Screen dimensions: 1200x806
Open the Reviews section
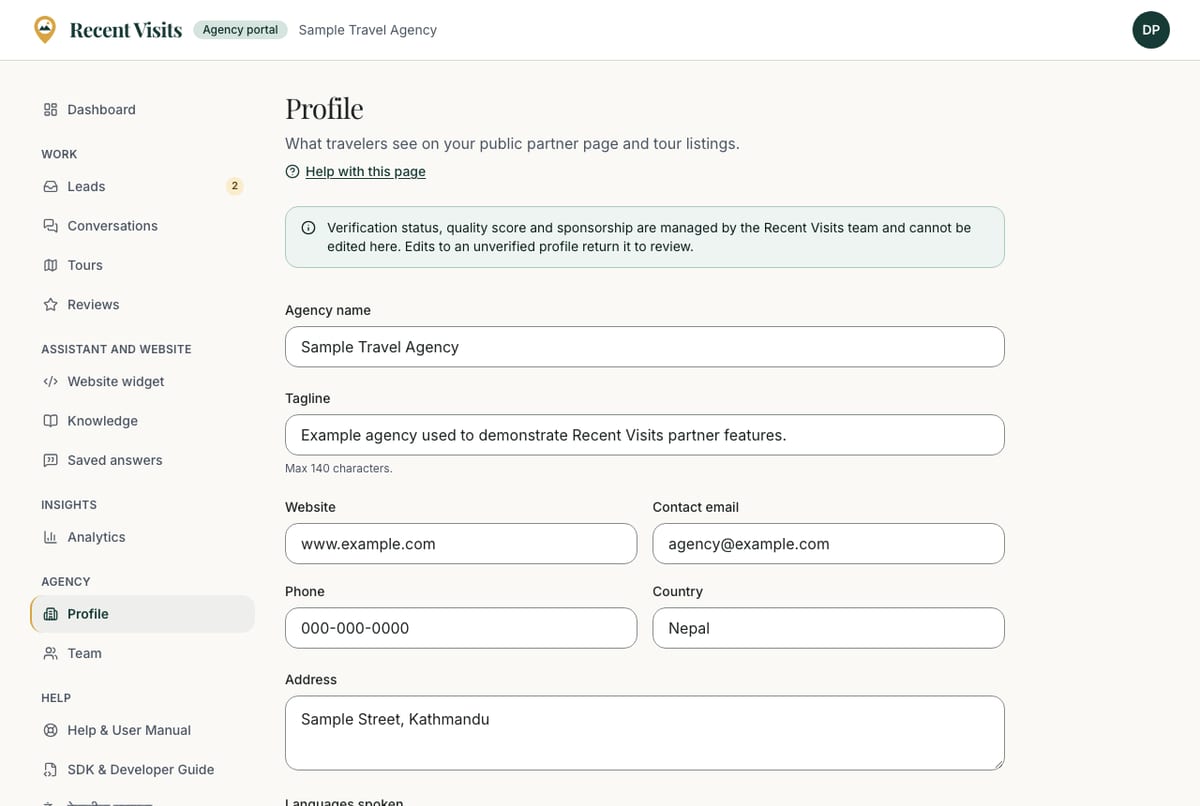tap(142, 304)
